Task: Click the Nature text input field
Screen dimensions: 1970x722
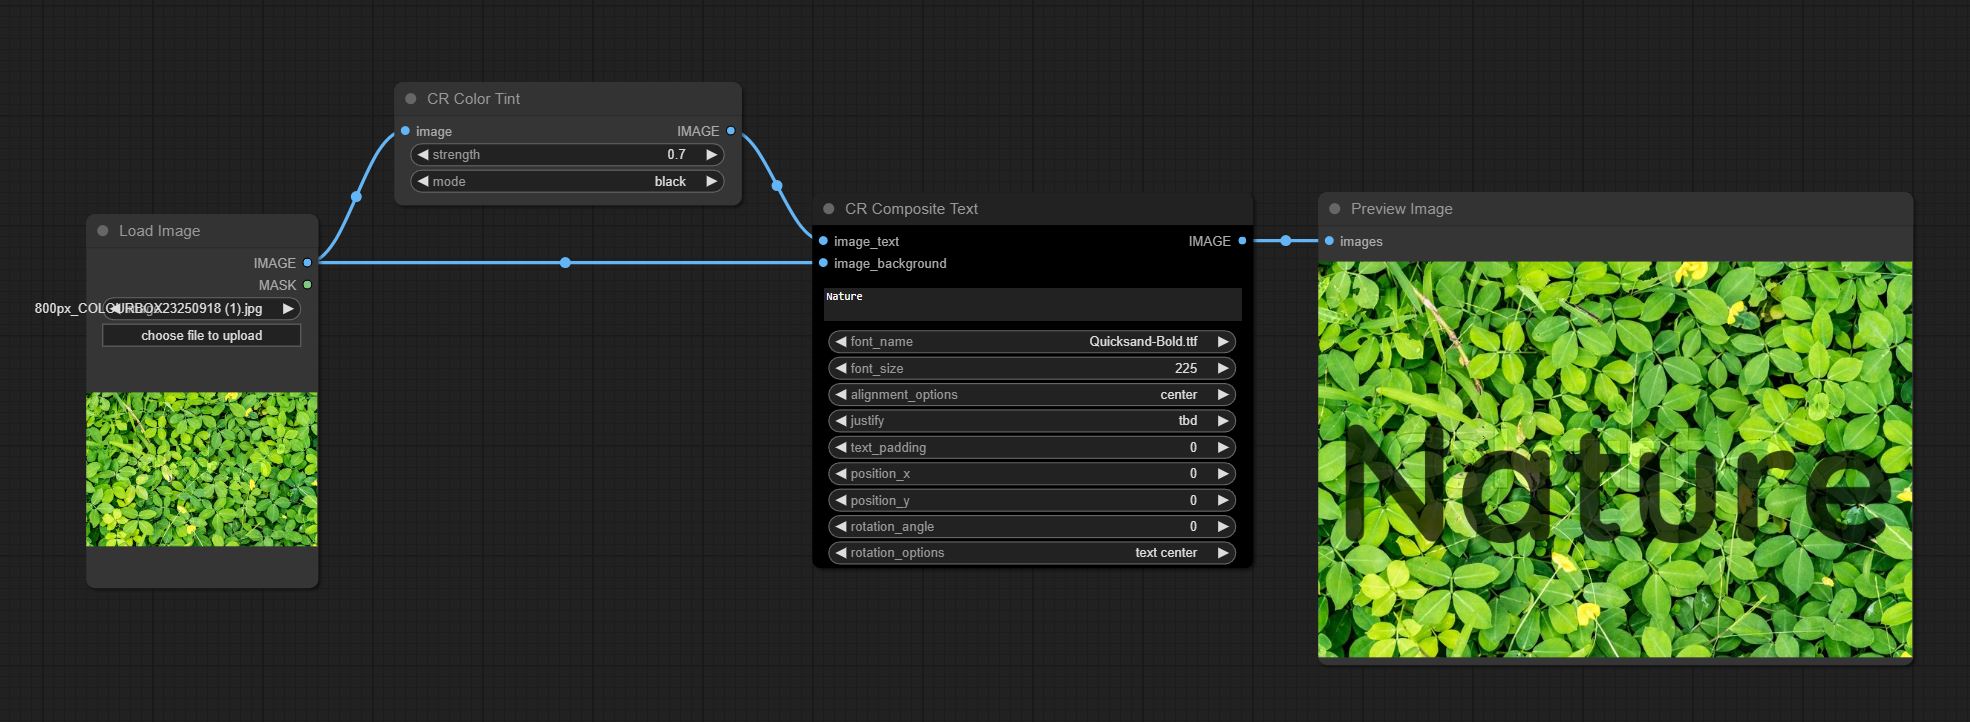Action: point(1032,304)
